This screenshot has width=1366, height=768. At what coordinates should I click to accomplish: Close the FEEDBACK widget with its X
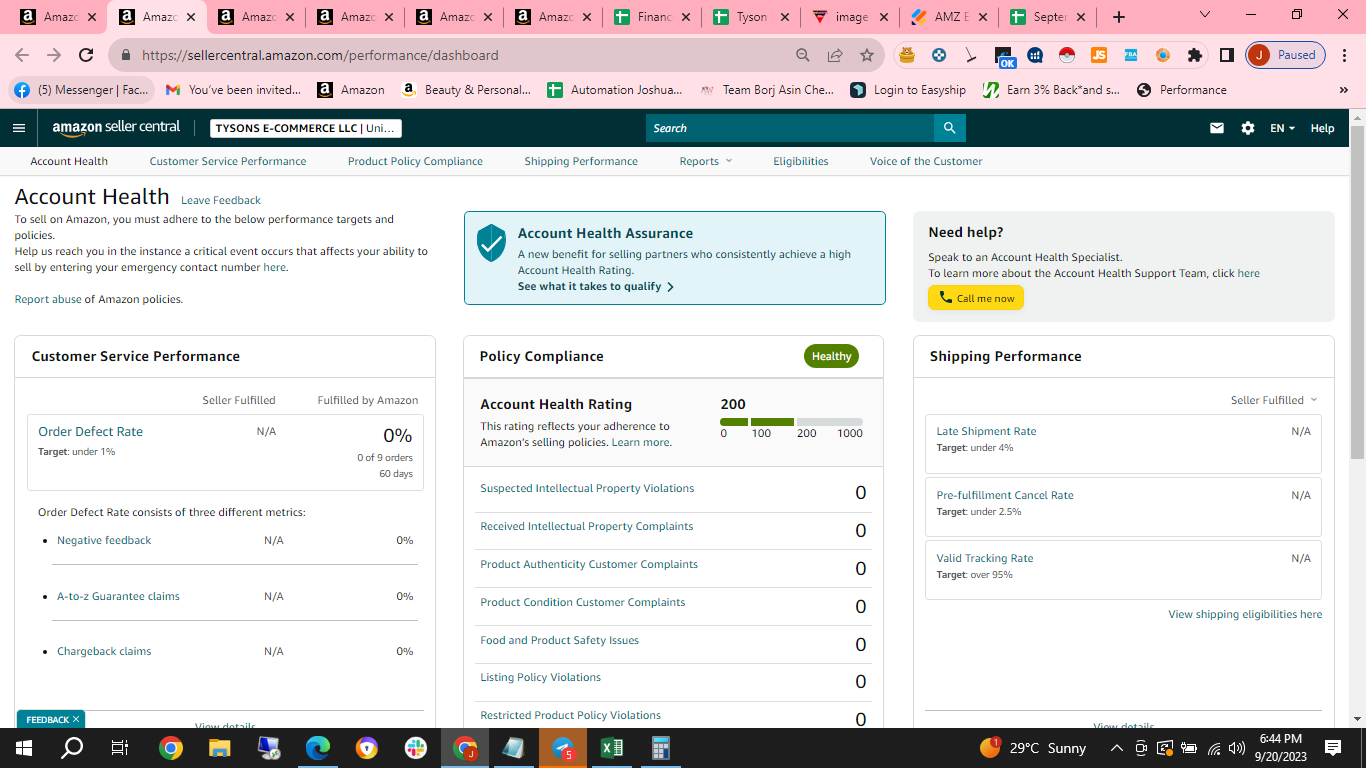76,720
